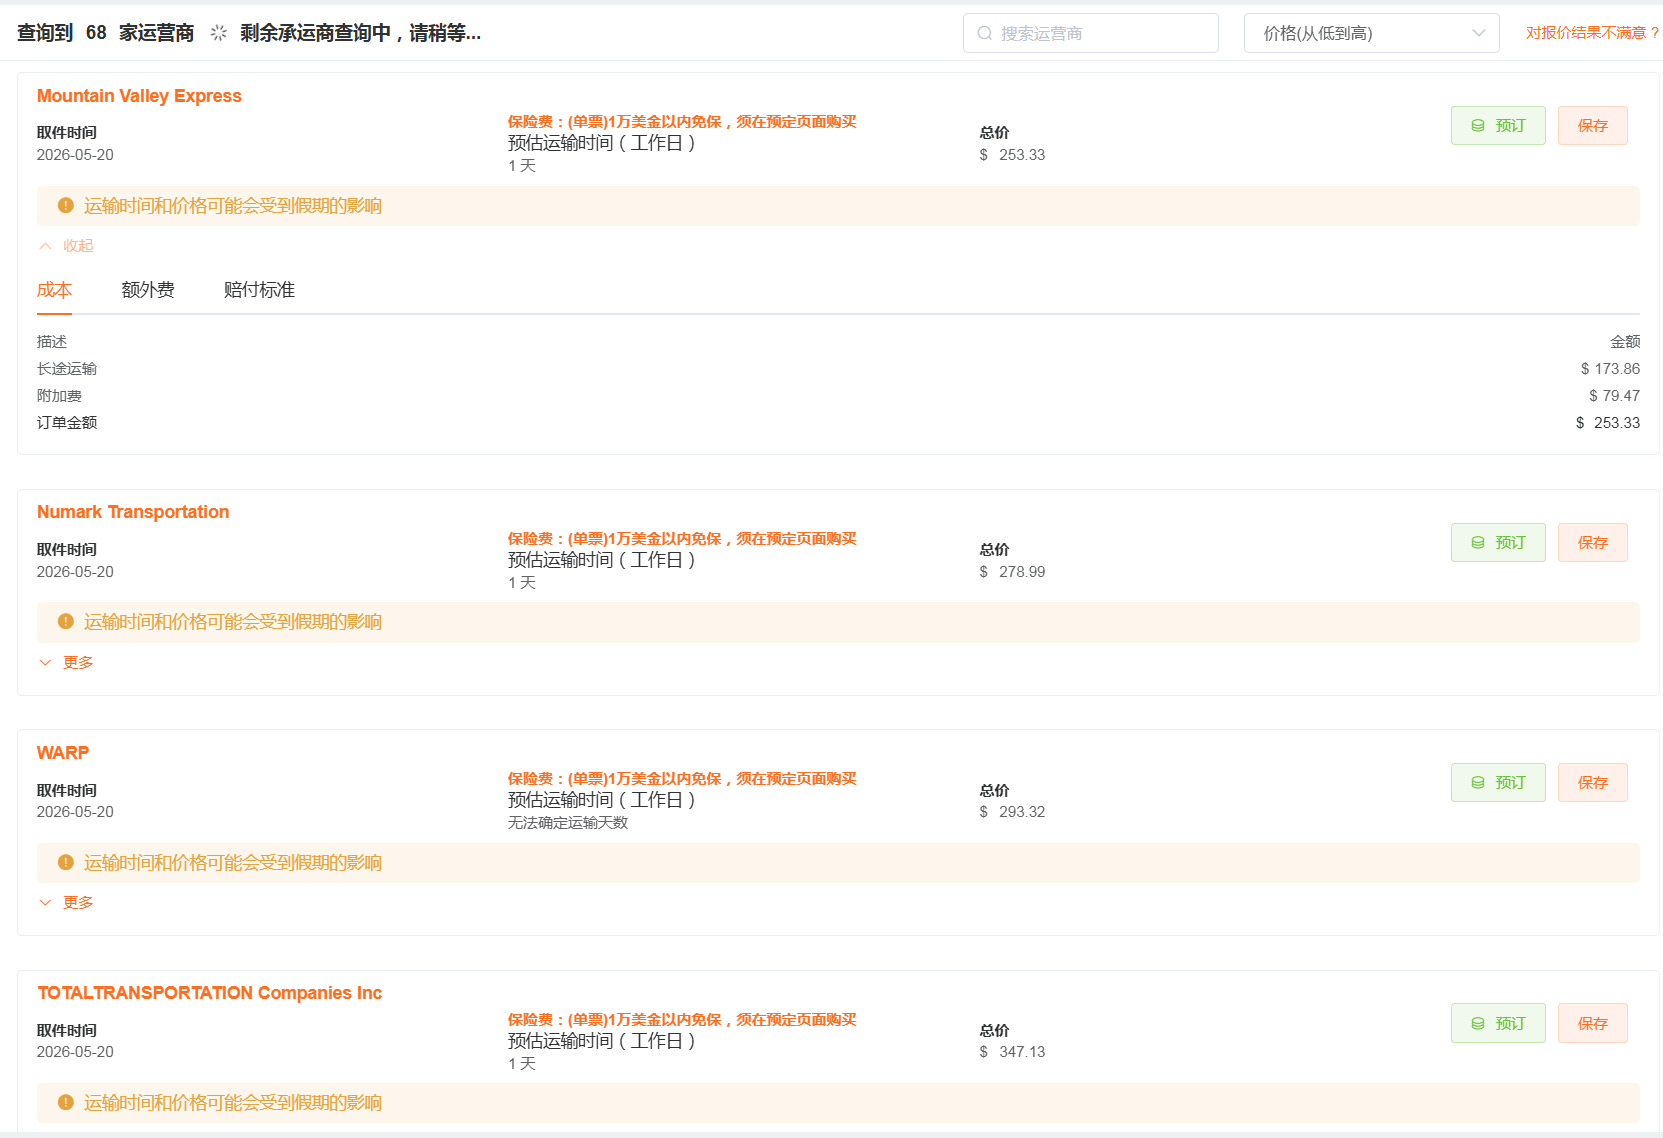Book TOTALTRANSPORTATION Companies Inc quote
This screenshot has height=1138, width=1663.
point(1498,1023)
